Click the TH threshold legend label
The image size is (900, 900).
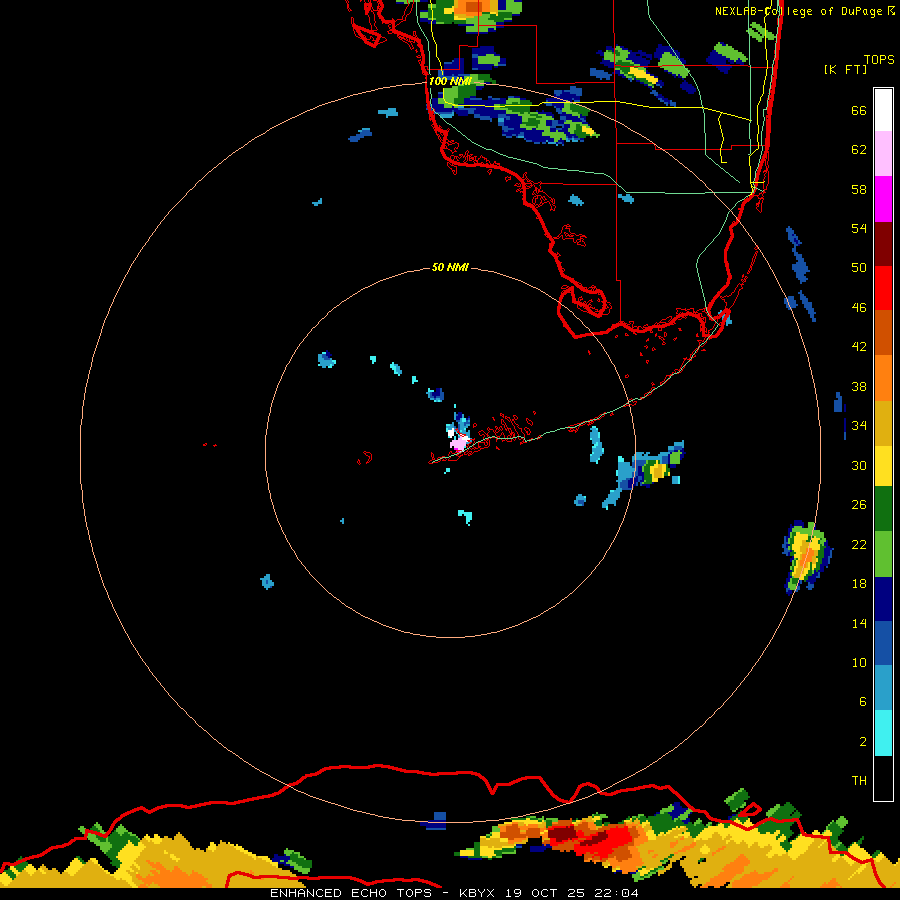(x=859, y=781)
